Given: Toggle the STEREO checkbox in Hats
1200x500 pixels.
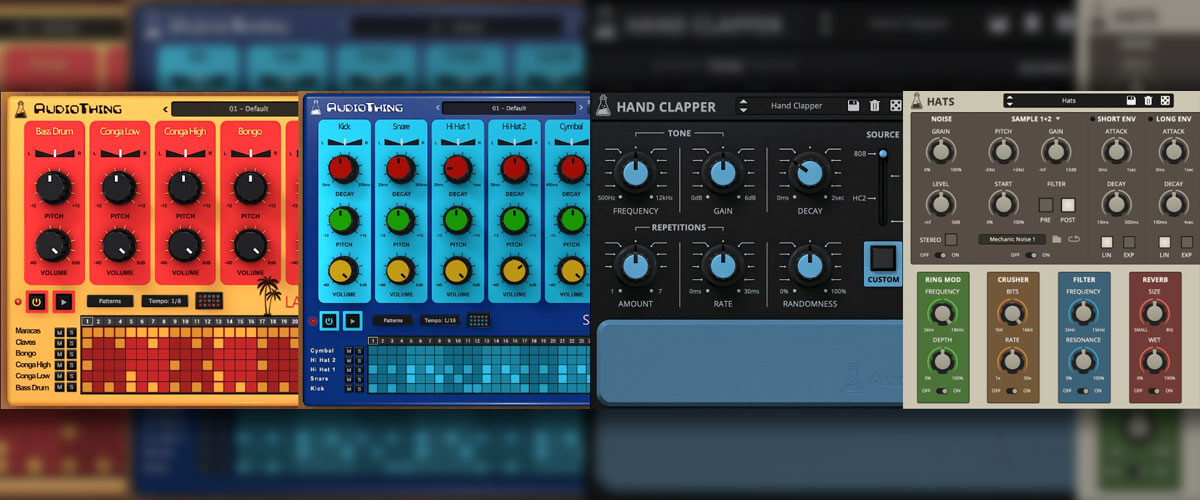Looking at the screenshot, I should [951, 239].
